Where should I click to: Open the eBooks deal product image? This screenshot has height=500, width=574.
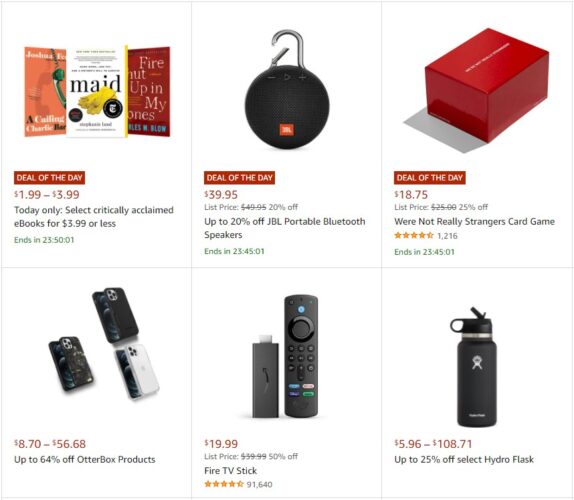97,92
